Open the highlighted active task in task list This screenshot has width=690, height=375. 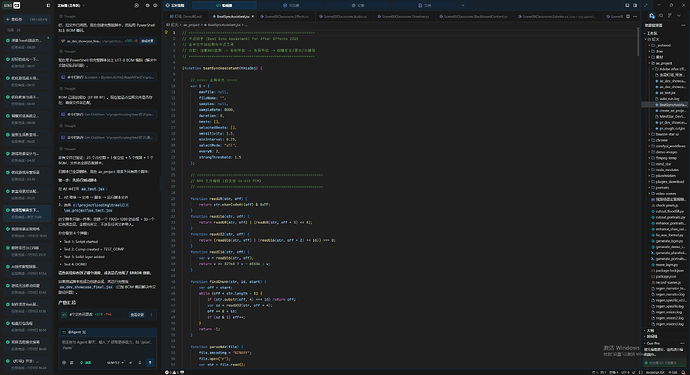(x=27, y=213)
